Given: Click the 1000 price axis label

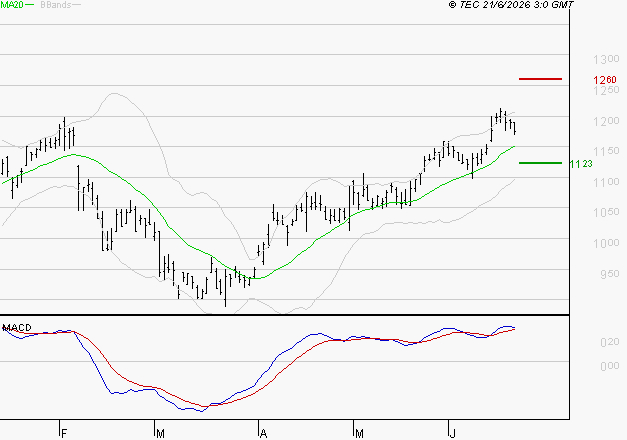Looking at the screenshot, I should 606,243.
